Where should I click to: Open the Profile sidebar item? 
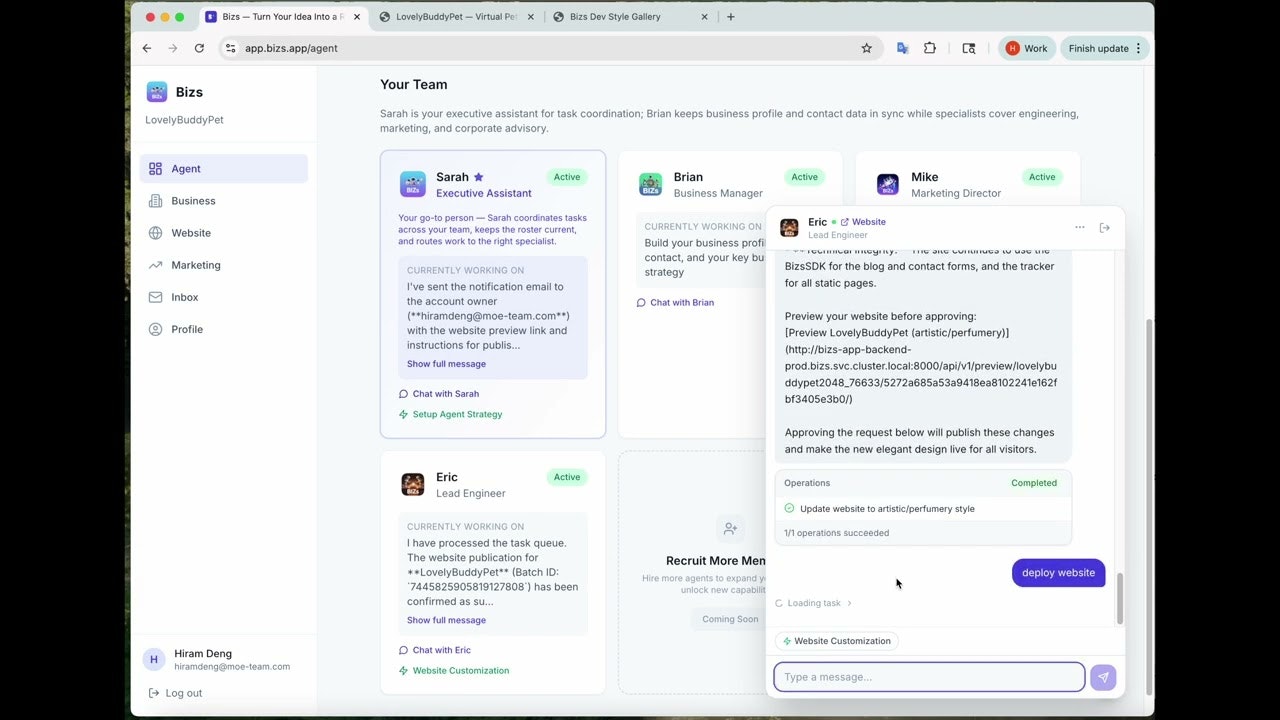(x=224, y=329)
